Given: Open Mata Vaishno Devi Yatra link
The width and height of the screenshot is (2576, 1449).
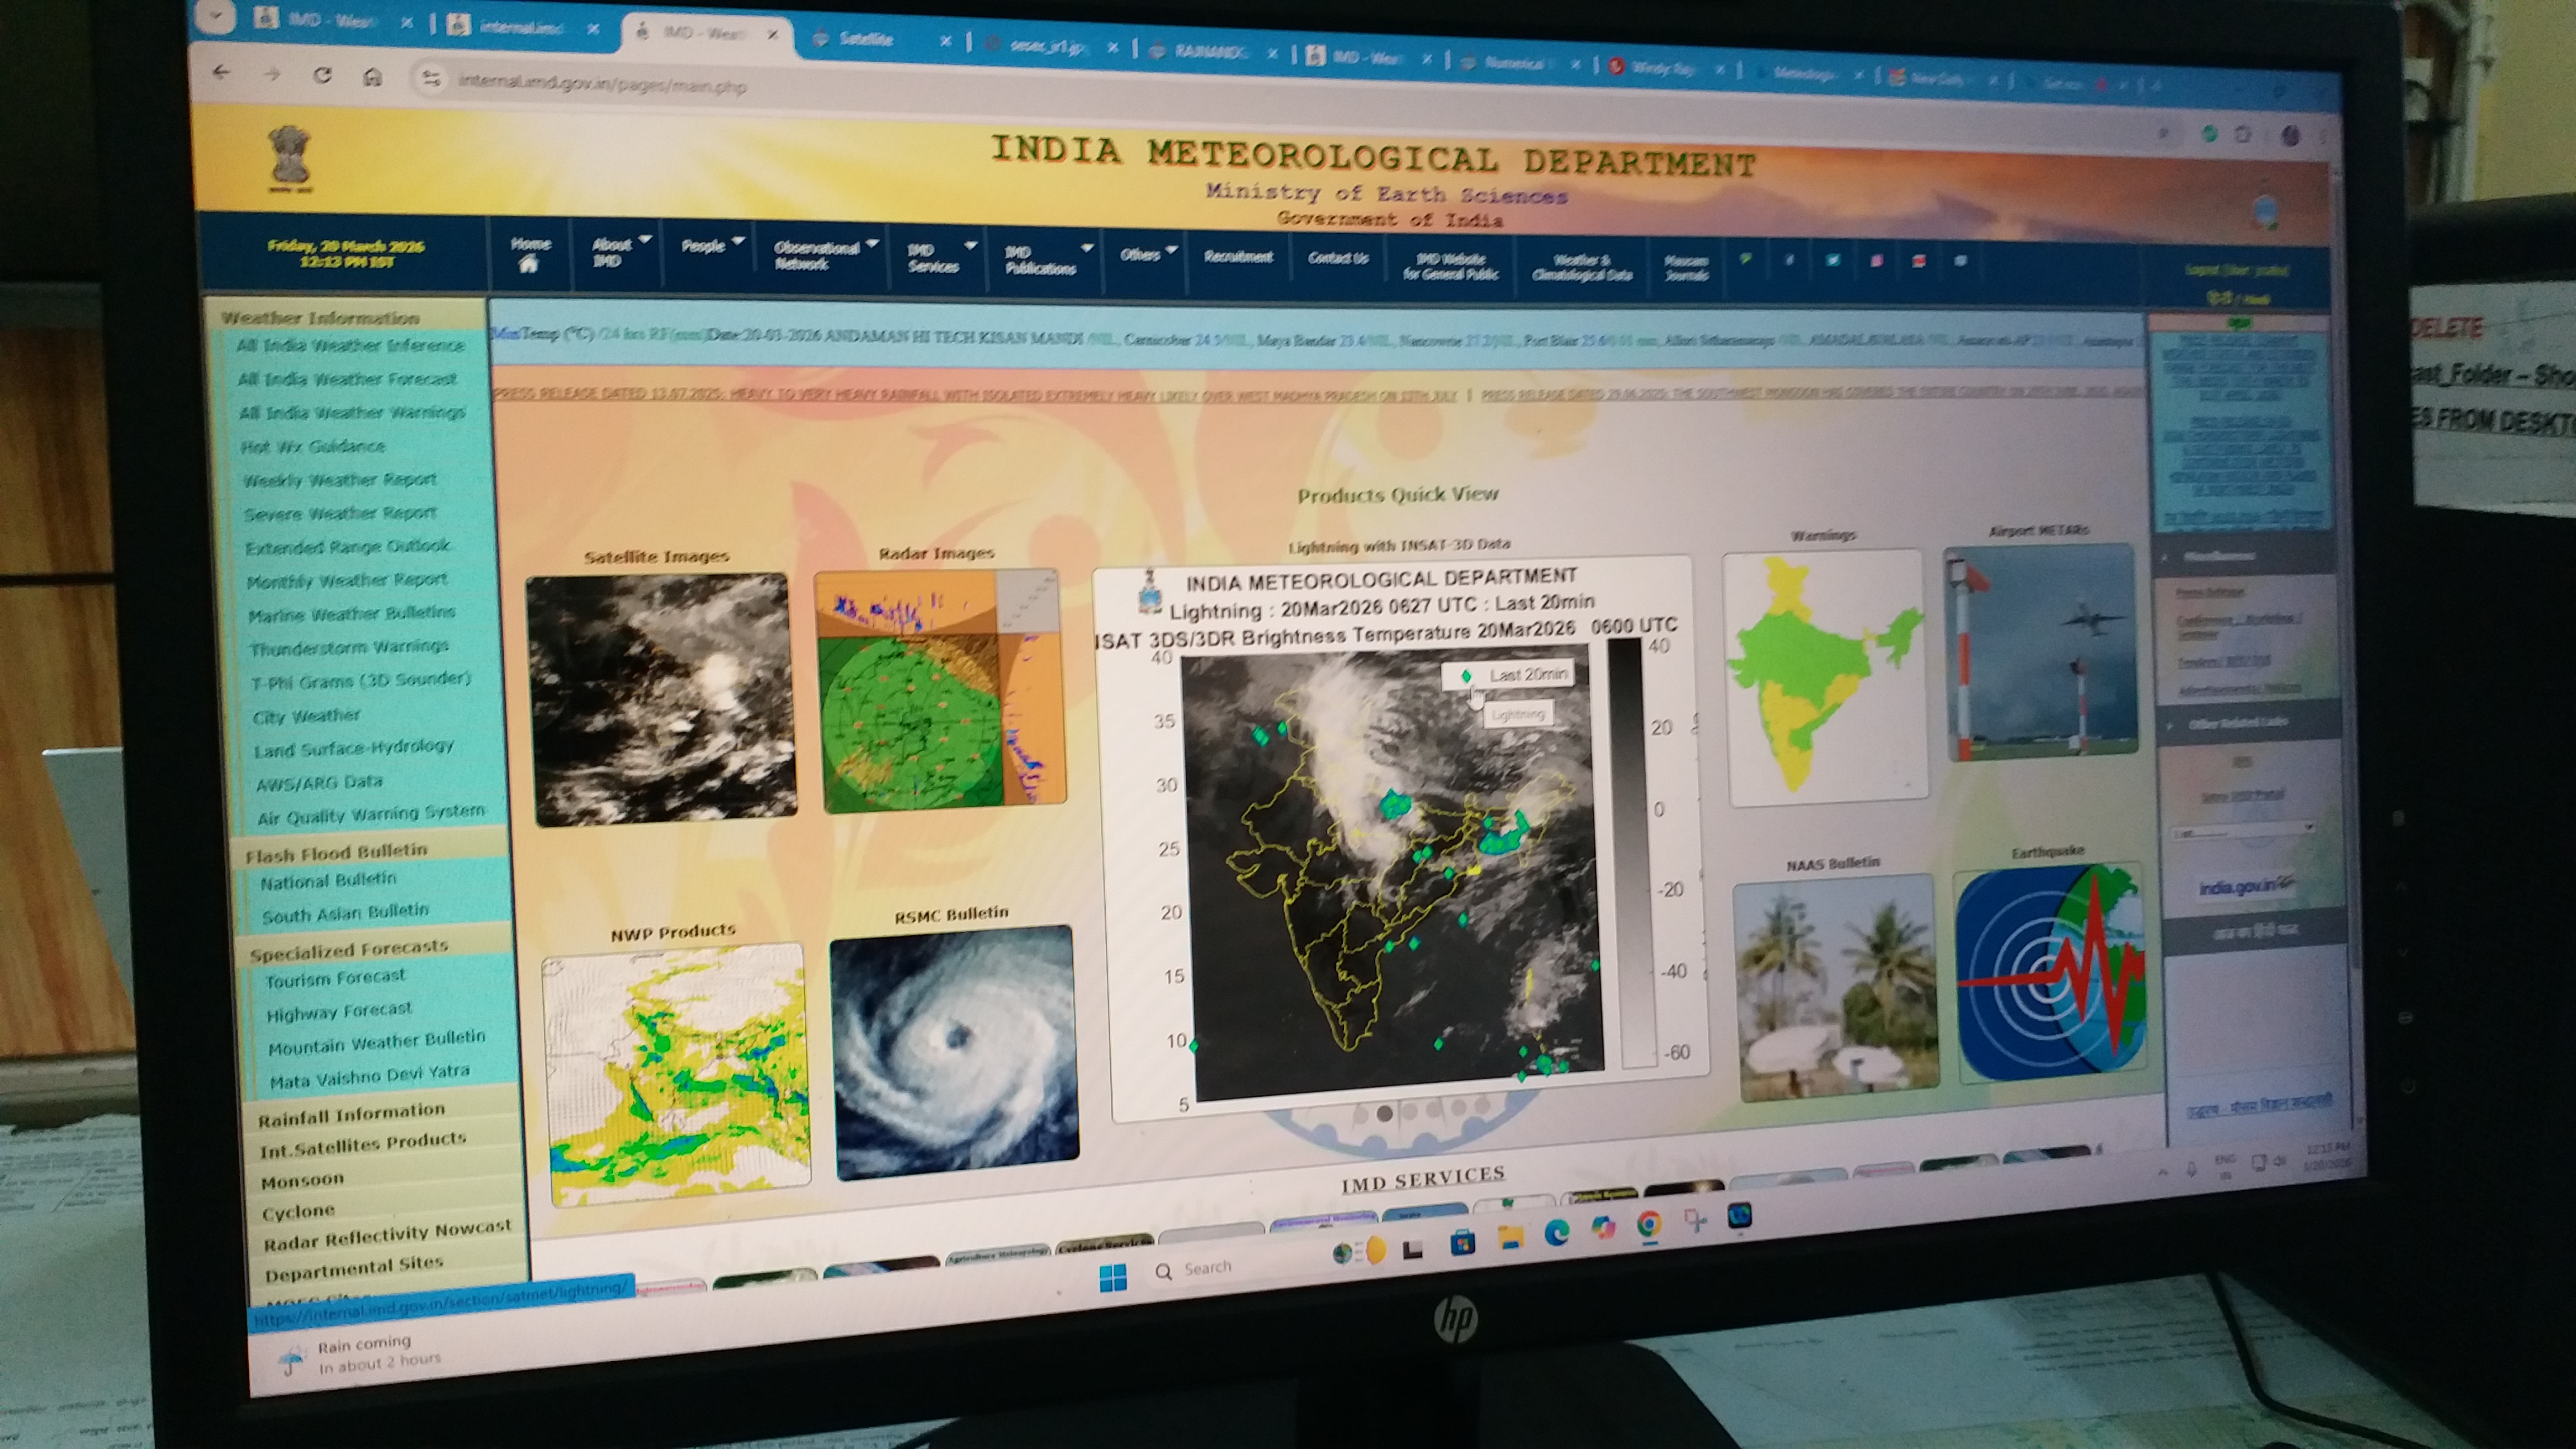Looking at the screenshot, I should click(369, 1076).
